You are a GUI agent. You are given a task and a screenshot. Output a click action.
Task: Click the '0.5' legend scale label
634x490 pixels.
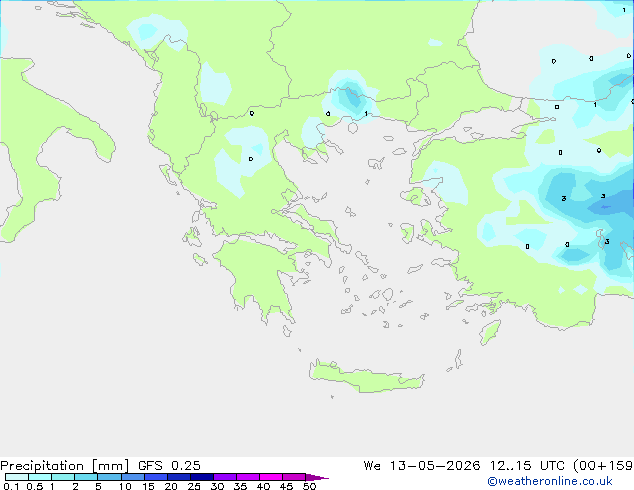point(35,486)
